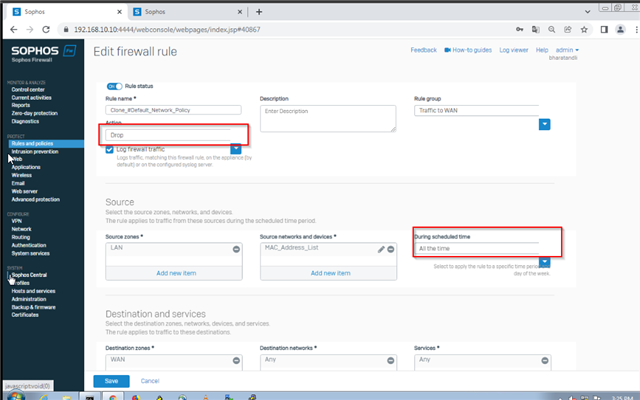Click the Help link
640x400 pixels.
click(542, 50)
